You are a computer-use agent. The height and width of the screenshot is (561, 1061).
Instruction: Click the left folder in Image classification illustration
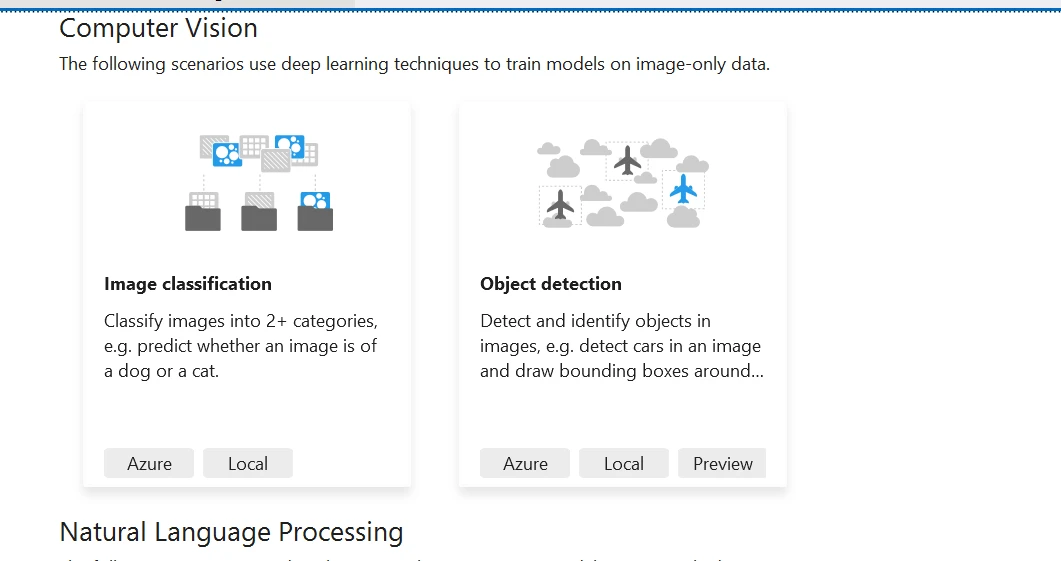tap(203, 218)
